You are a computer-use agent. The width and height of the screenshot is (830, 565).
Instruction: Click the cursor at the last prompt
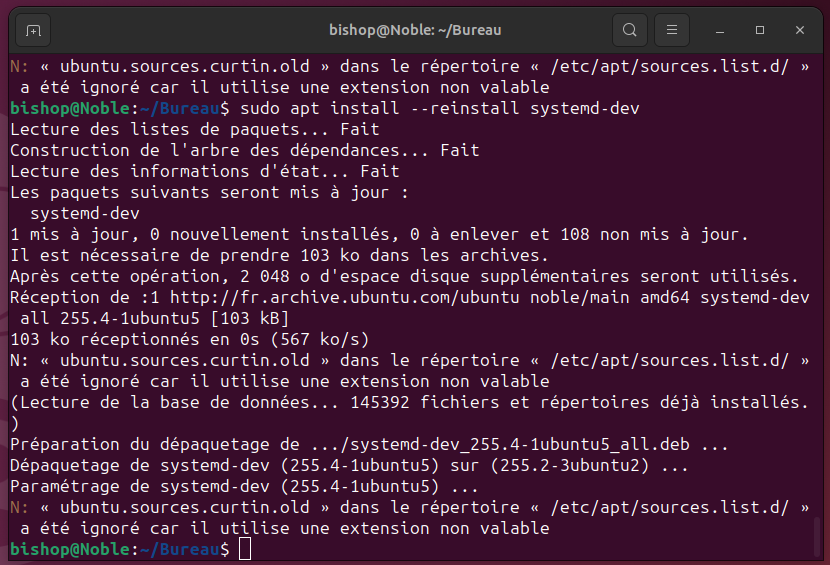[x=245, y=549]
